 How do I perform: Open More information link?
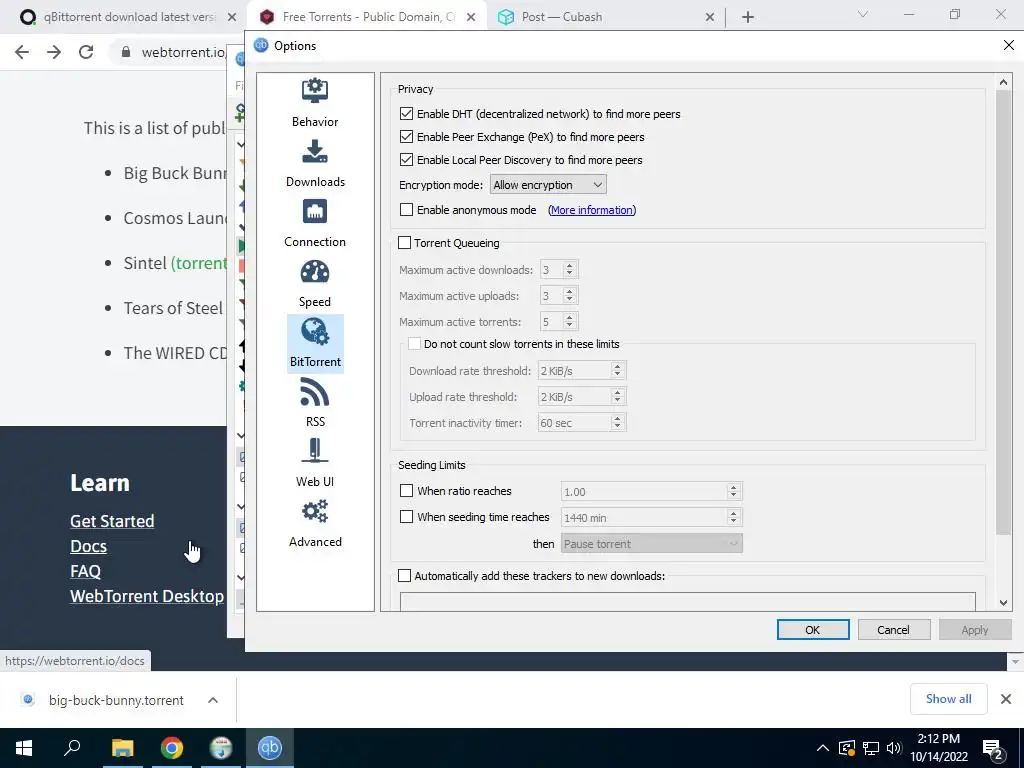coord(592,210)
